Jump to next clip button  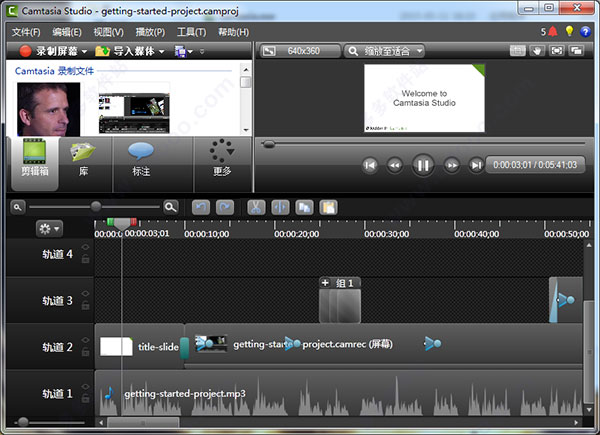(476, 165)
